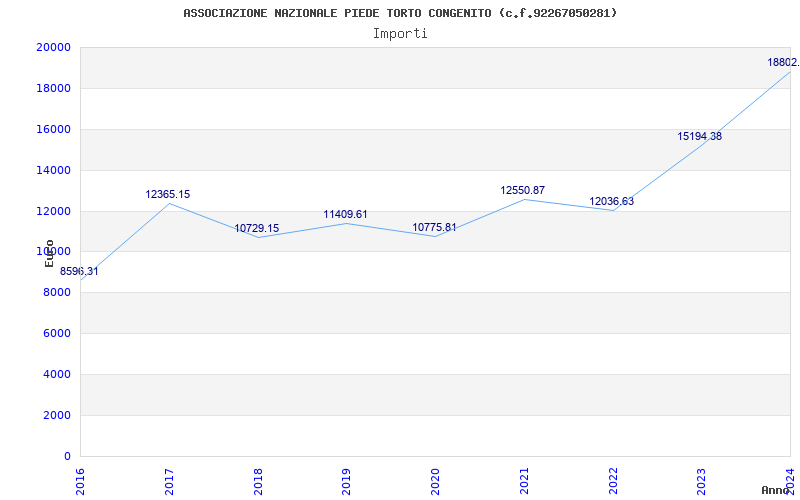This screenshot has width=800, height=500.
Task: Click the 10729.15 value label
Action: tap(256, 229)
